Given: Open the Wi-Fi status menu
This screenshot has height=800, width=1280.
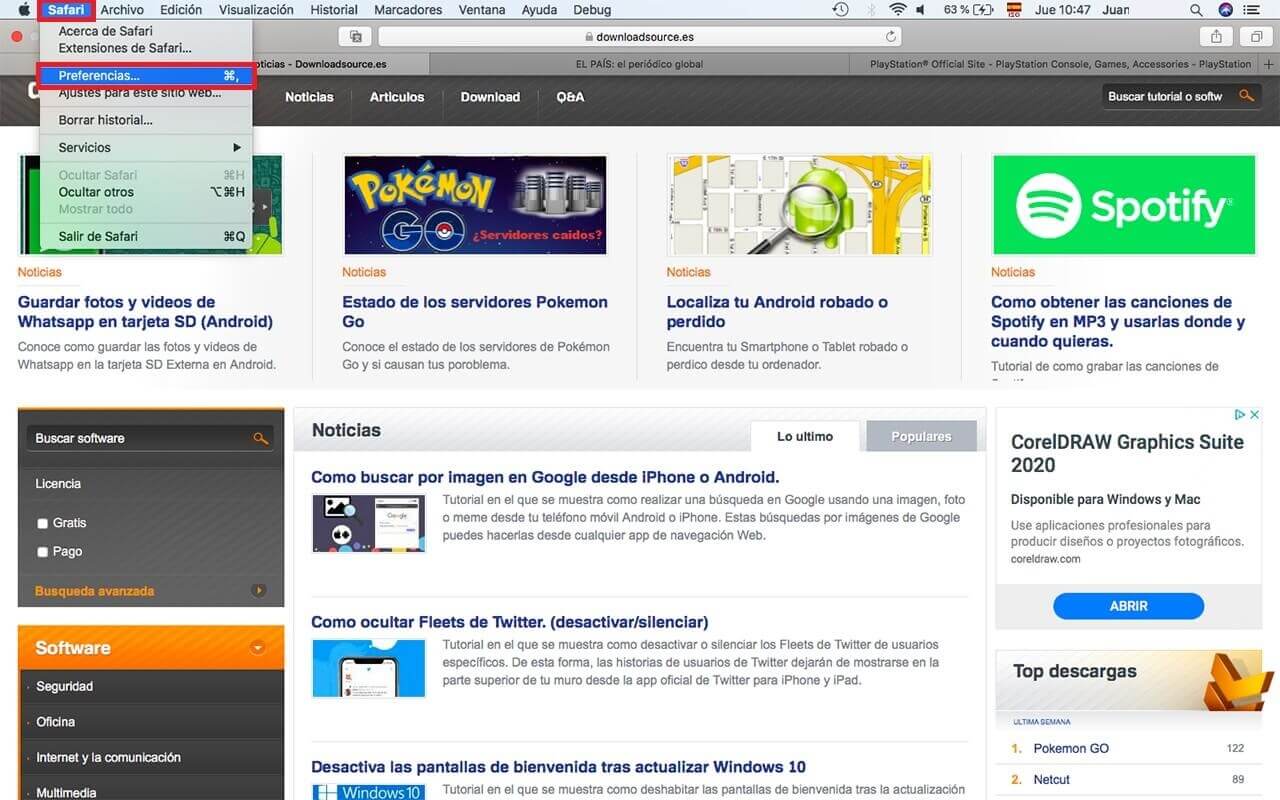Looking at the screenshot, I should (x=897, y=10).
